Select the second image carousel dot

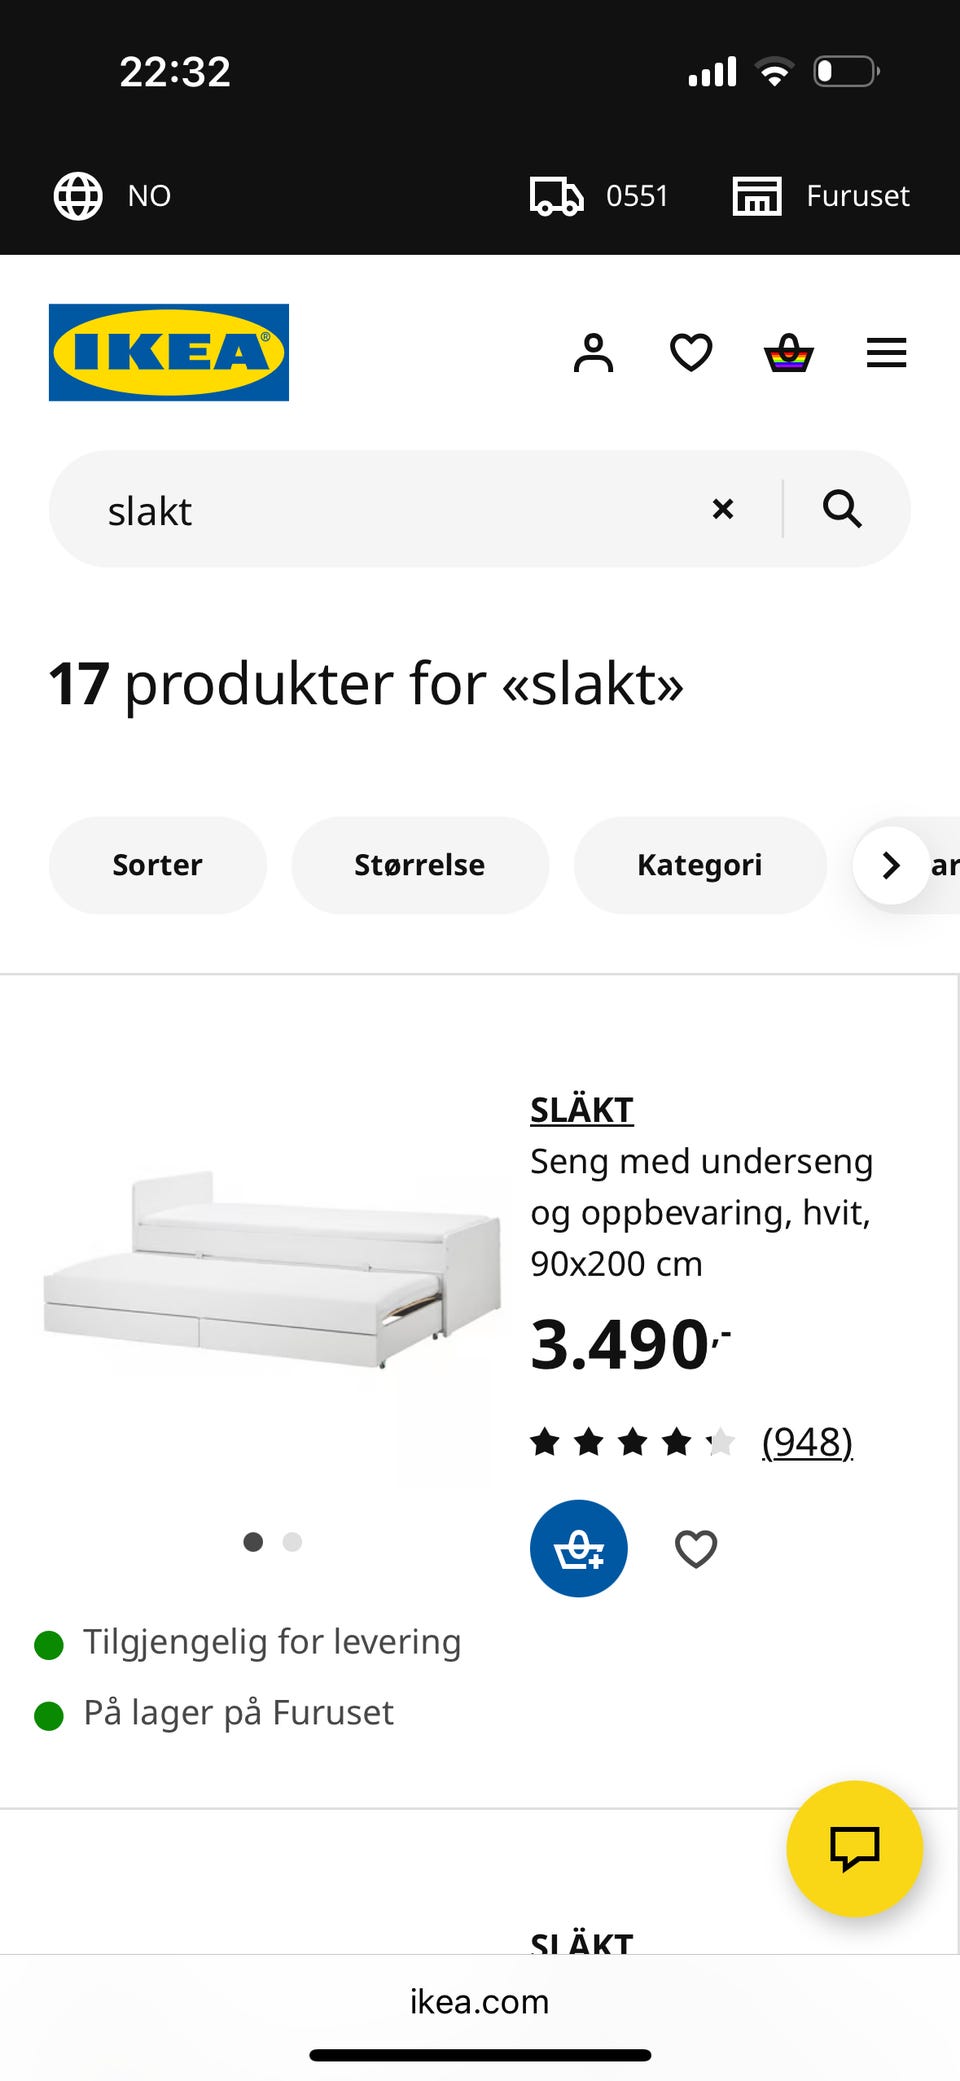click(292, 1542)
